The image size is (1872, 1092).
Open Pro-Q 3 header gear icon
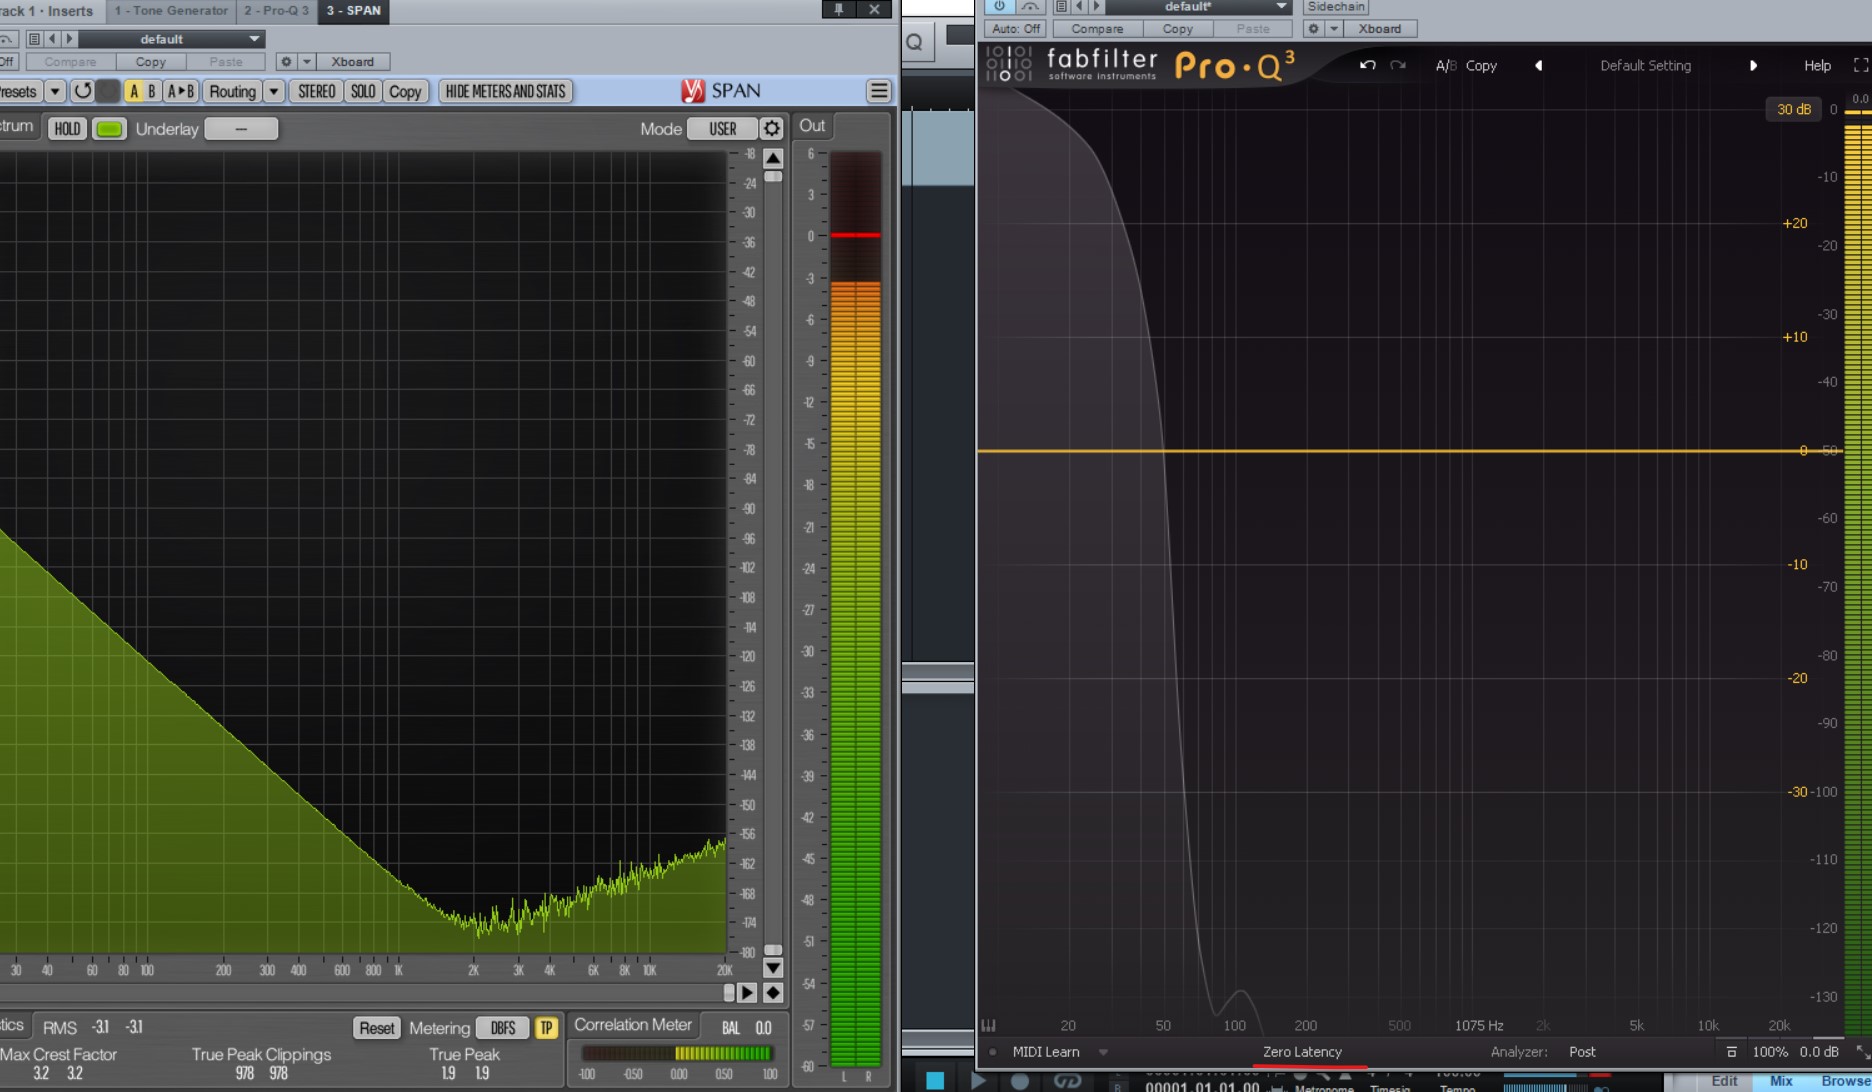pyautogui.click(x=1314, y=29)
